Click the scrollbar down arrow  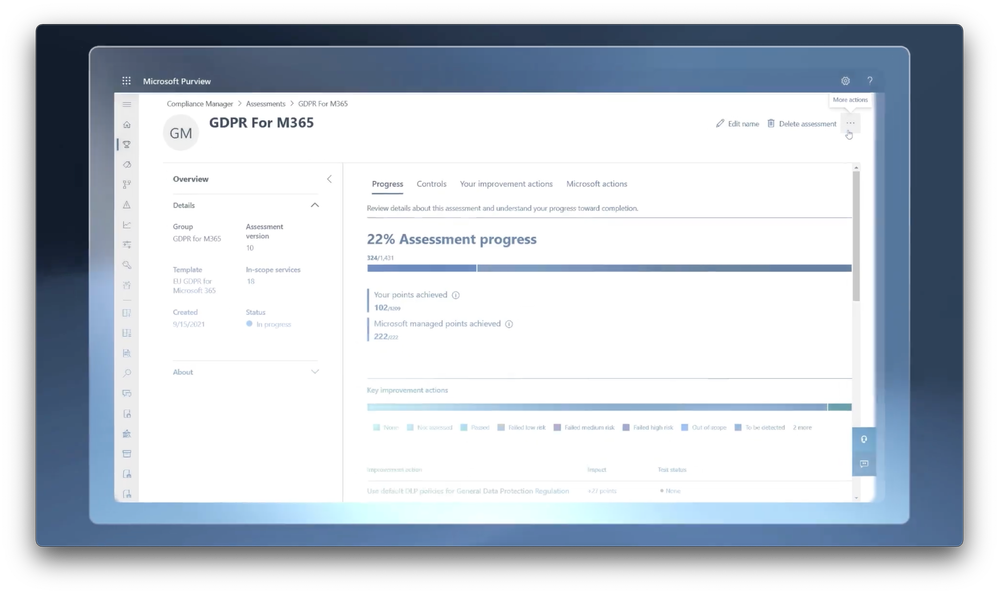(856, 498)
